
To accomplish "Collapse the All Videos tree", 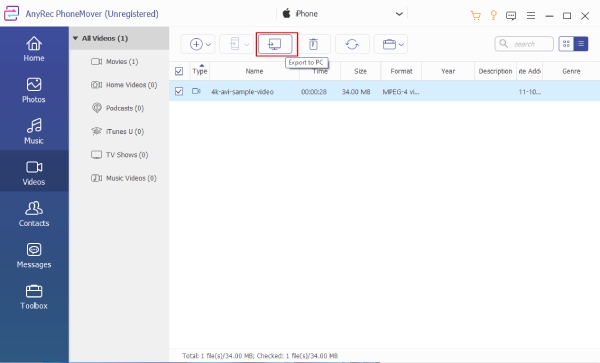I will (x=75, y=38).
